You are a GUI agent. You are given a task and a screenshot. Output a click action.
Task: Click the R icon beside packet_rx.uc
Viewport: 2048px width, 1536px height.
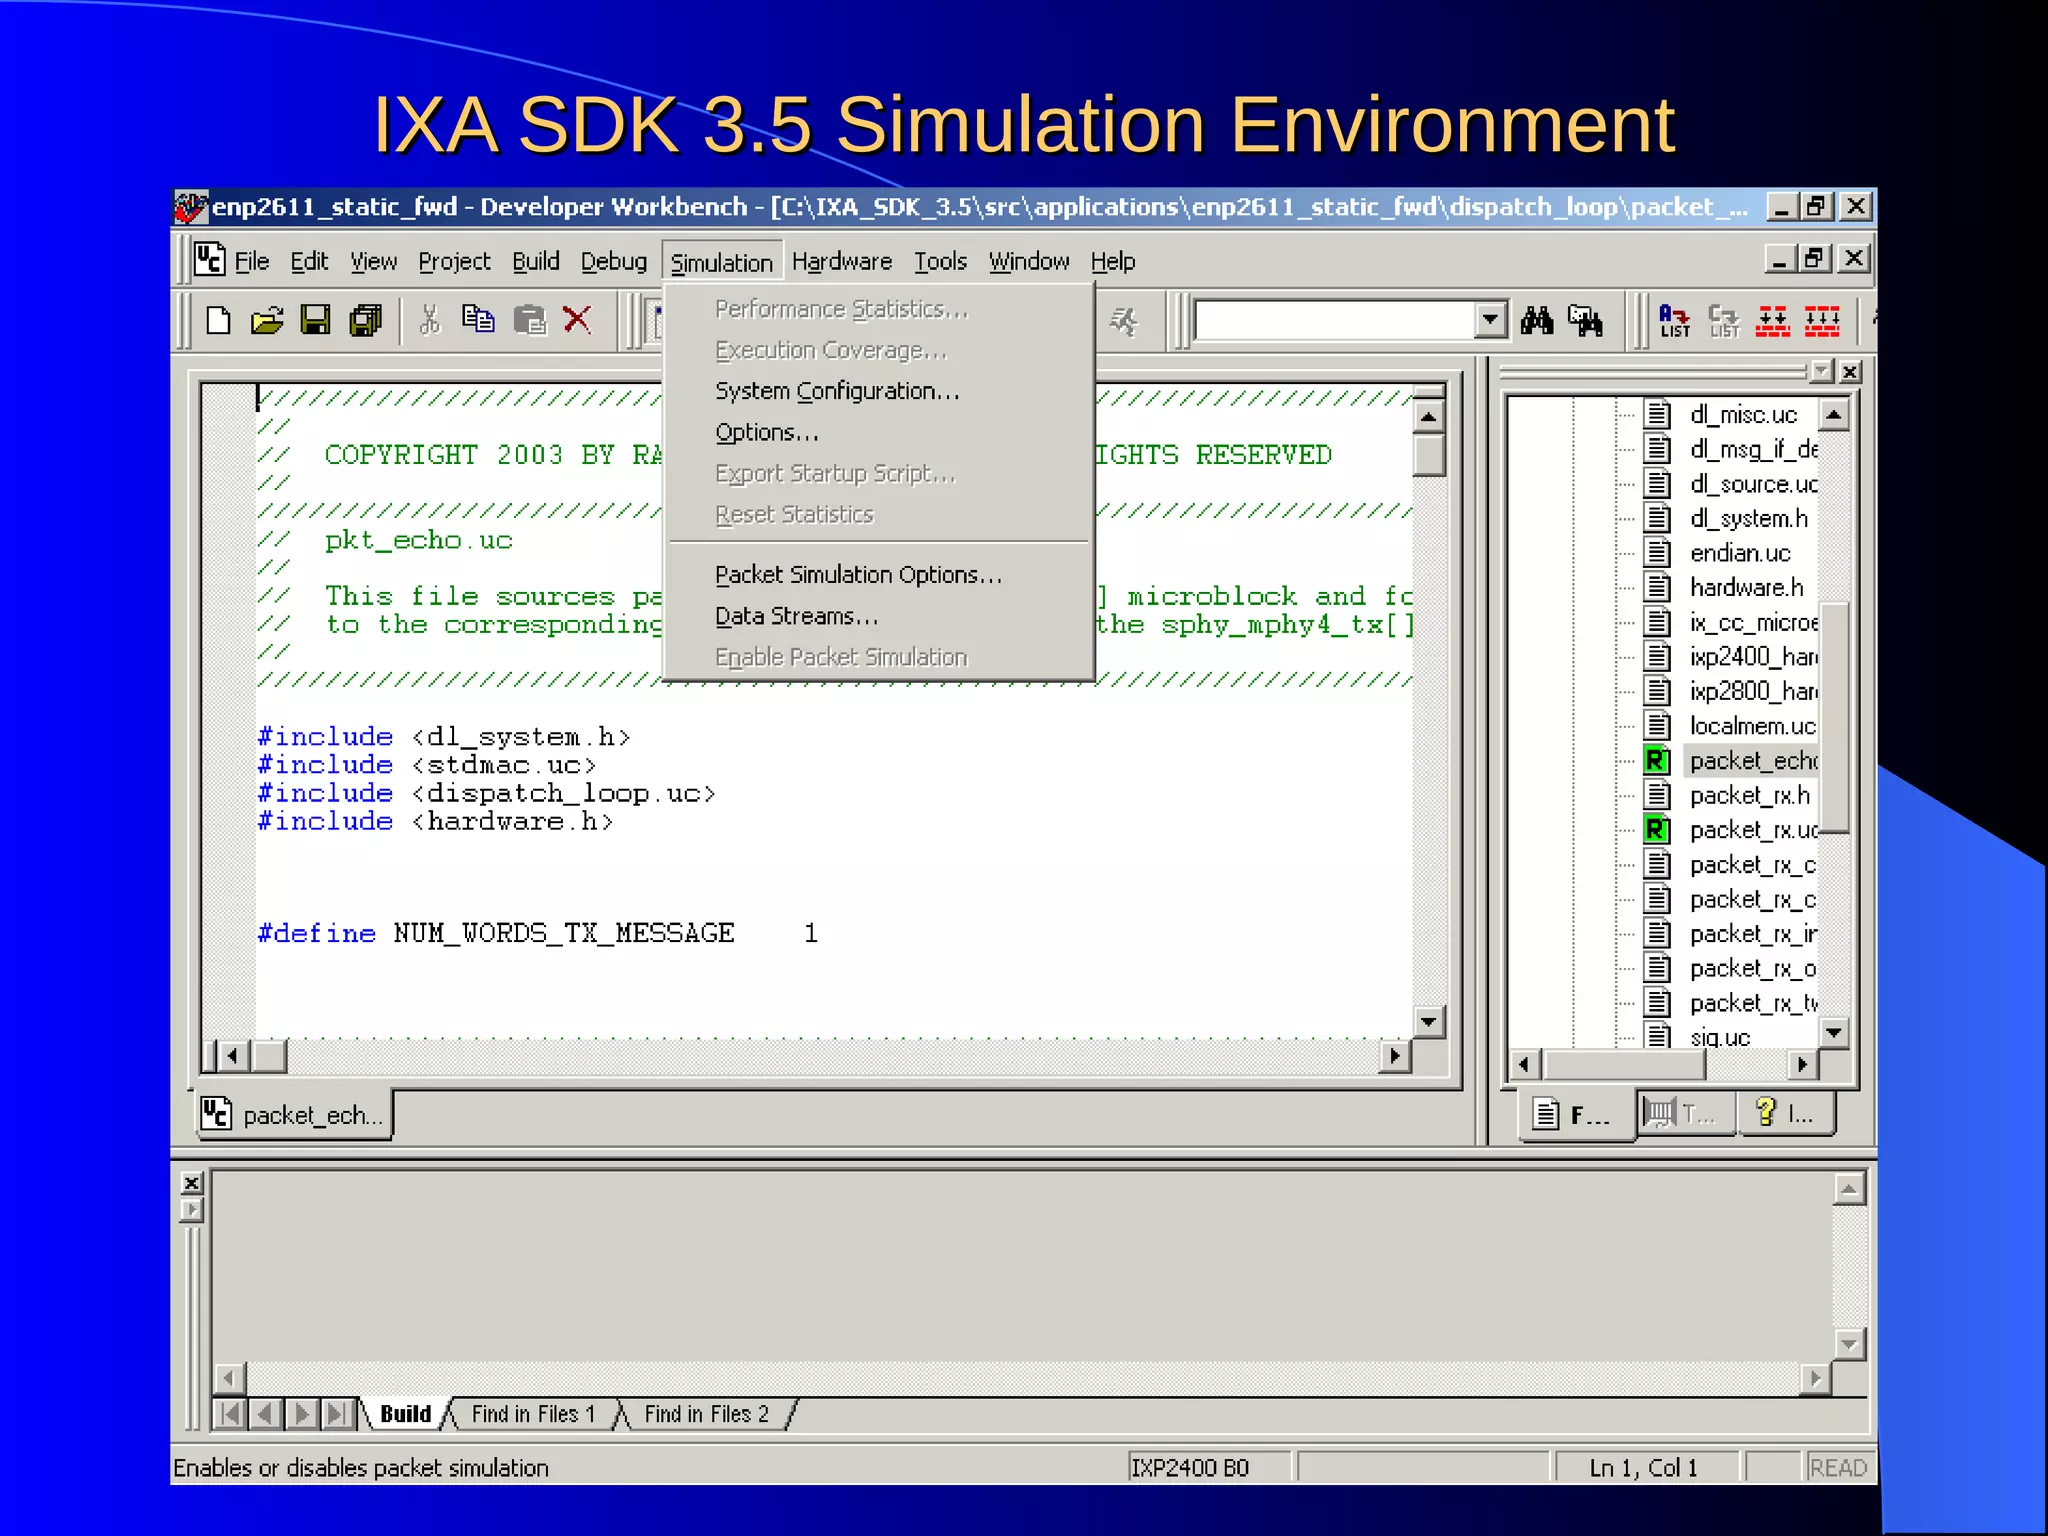(1656, 830)
